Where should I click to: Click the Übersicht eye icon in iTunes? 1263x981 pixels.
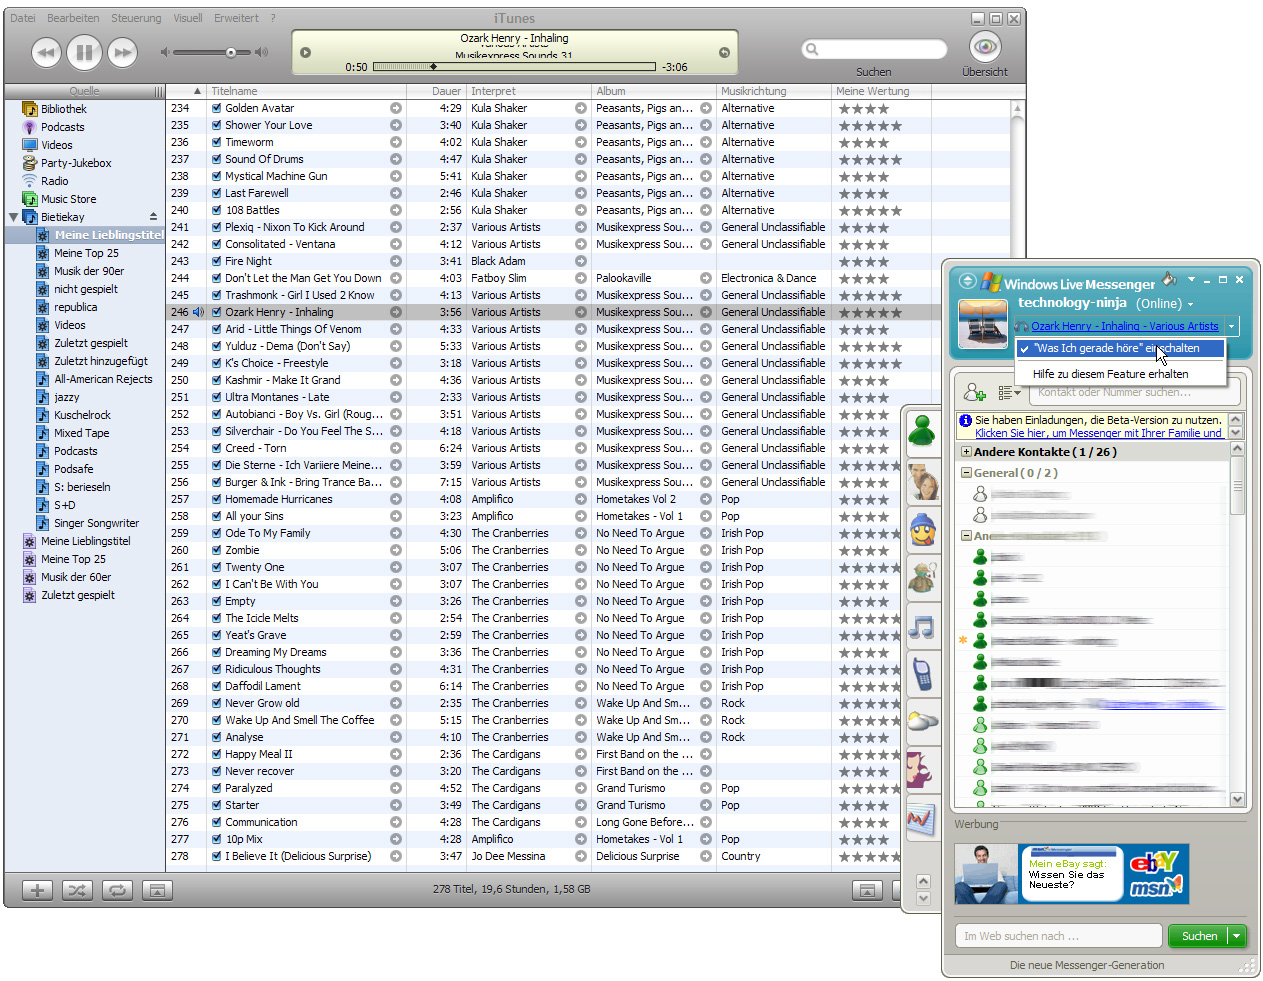coord(985,47)
